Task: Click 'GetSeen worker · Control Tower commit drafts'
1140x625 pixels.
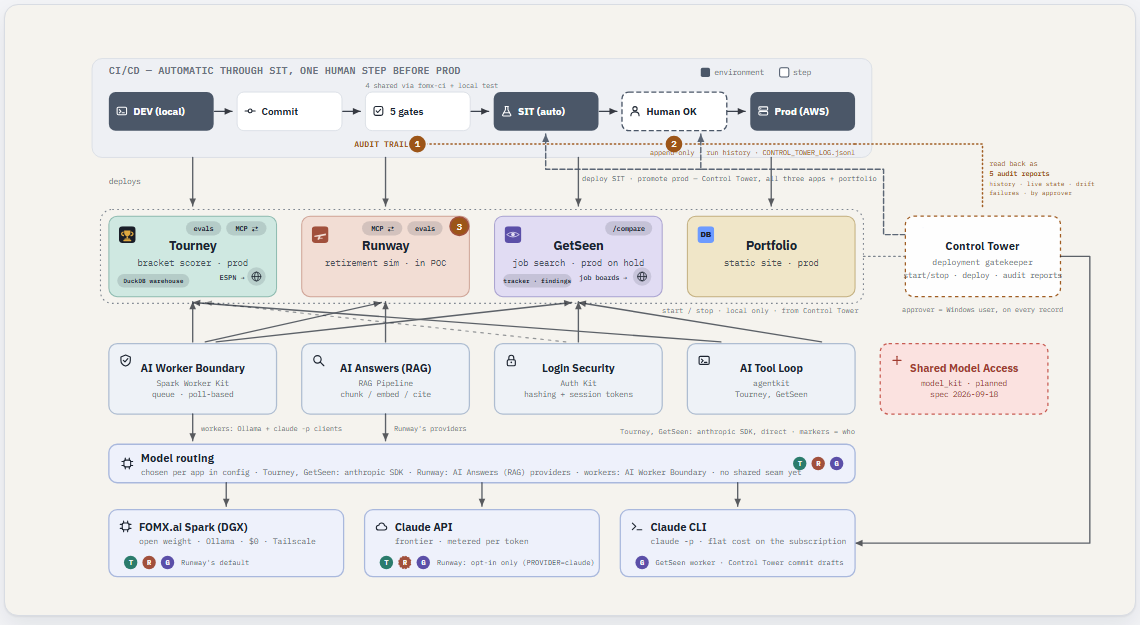Action: tap(749, 562)
